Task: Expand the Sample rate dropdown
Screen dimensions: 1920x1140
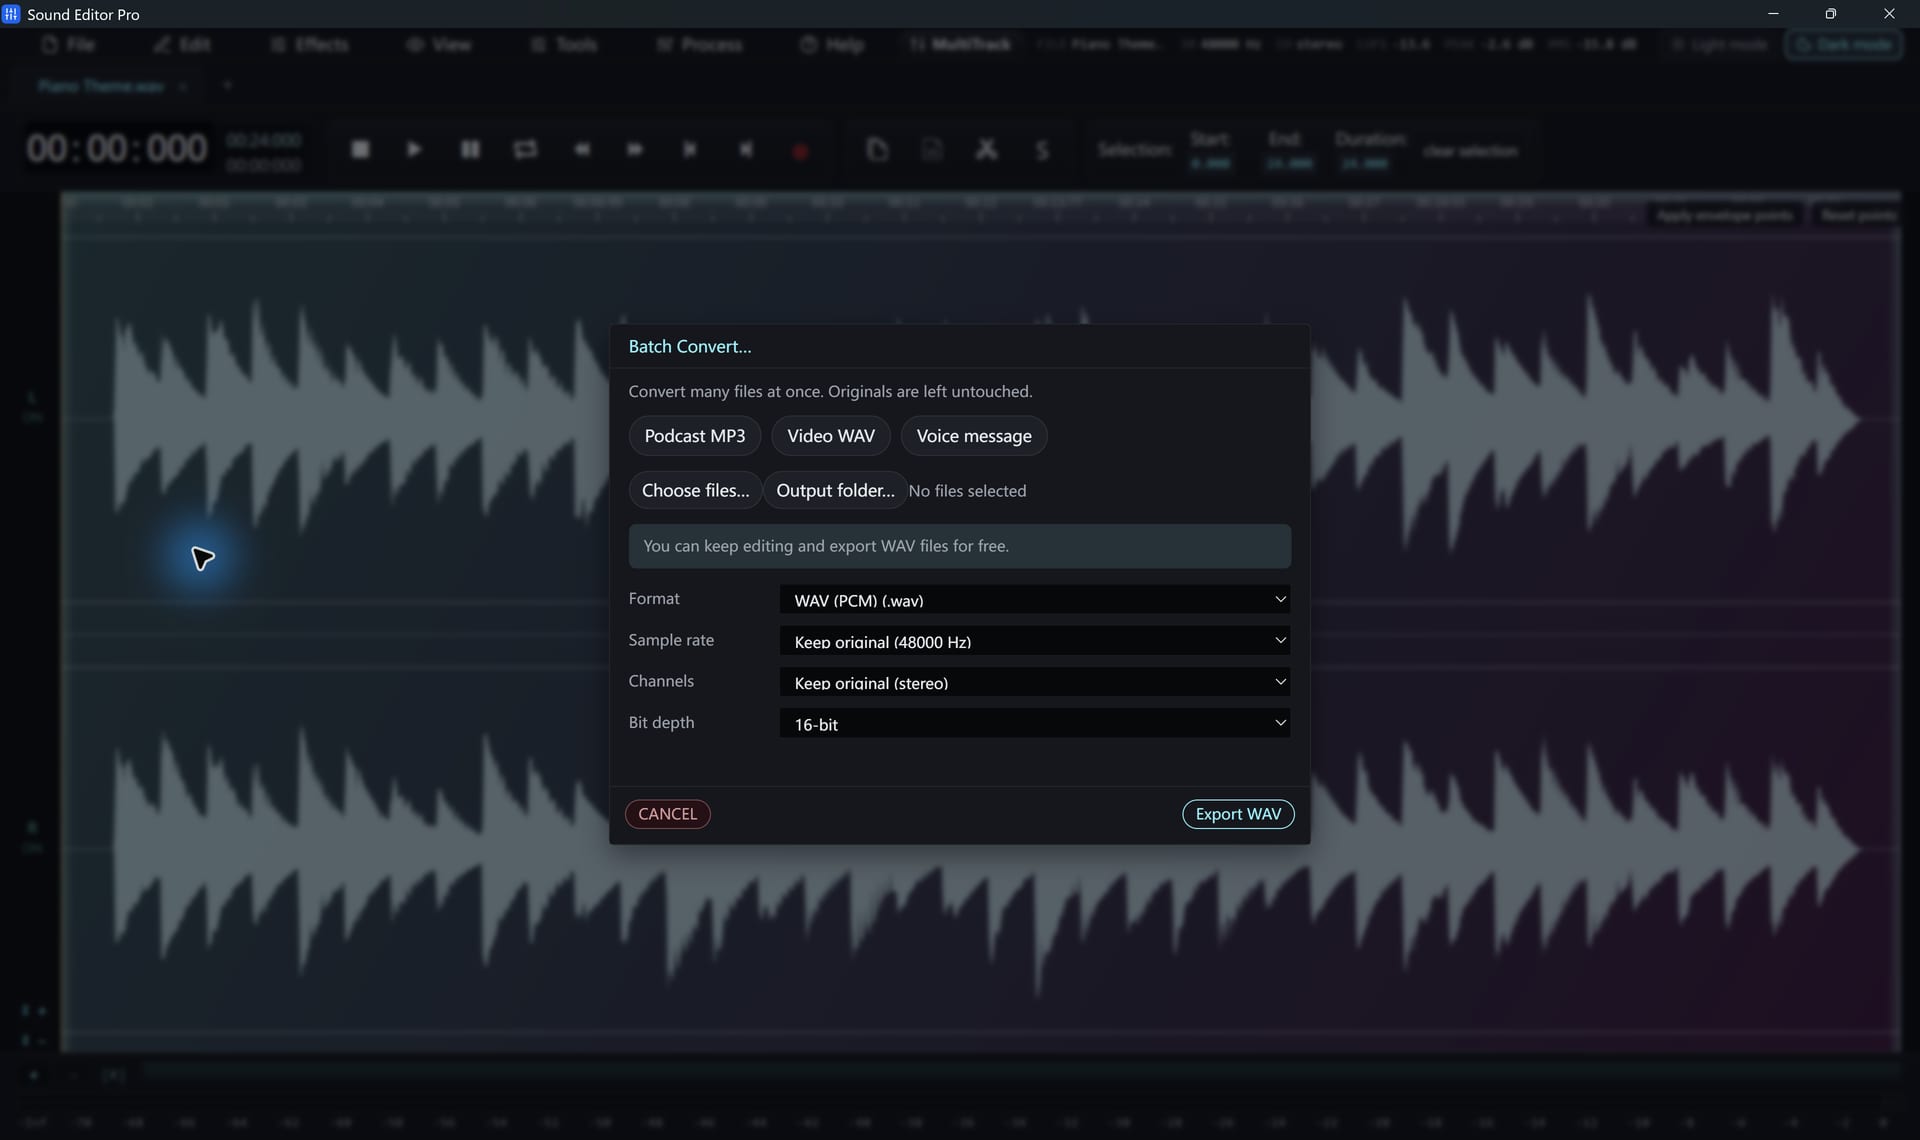Action: click(x=1034, y=641)
